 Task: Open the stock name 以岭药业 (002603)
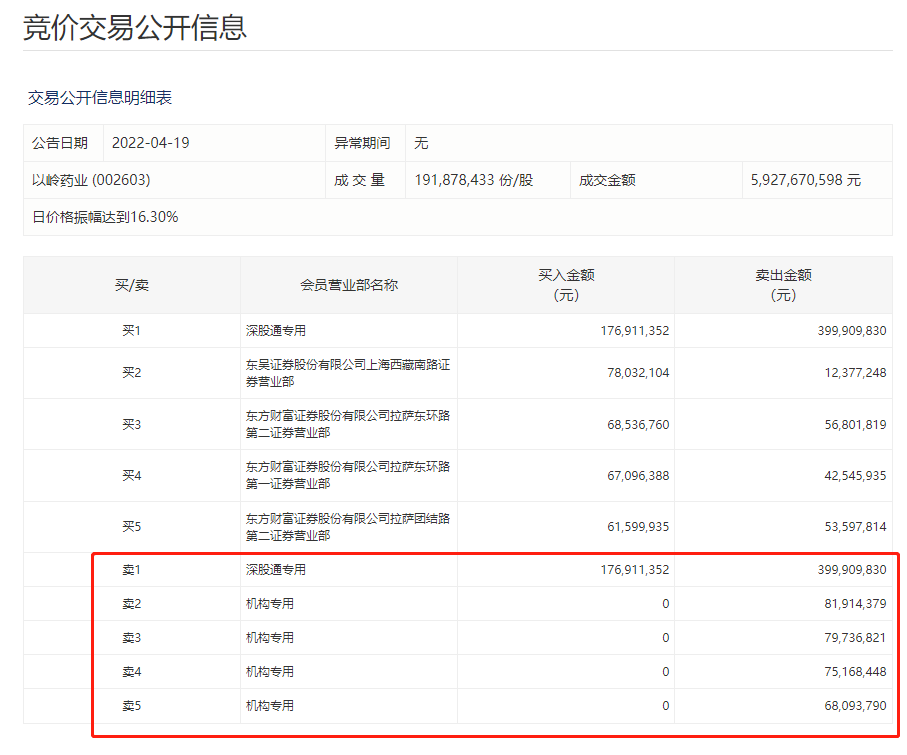92,180
